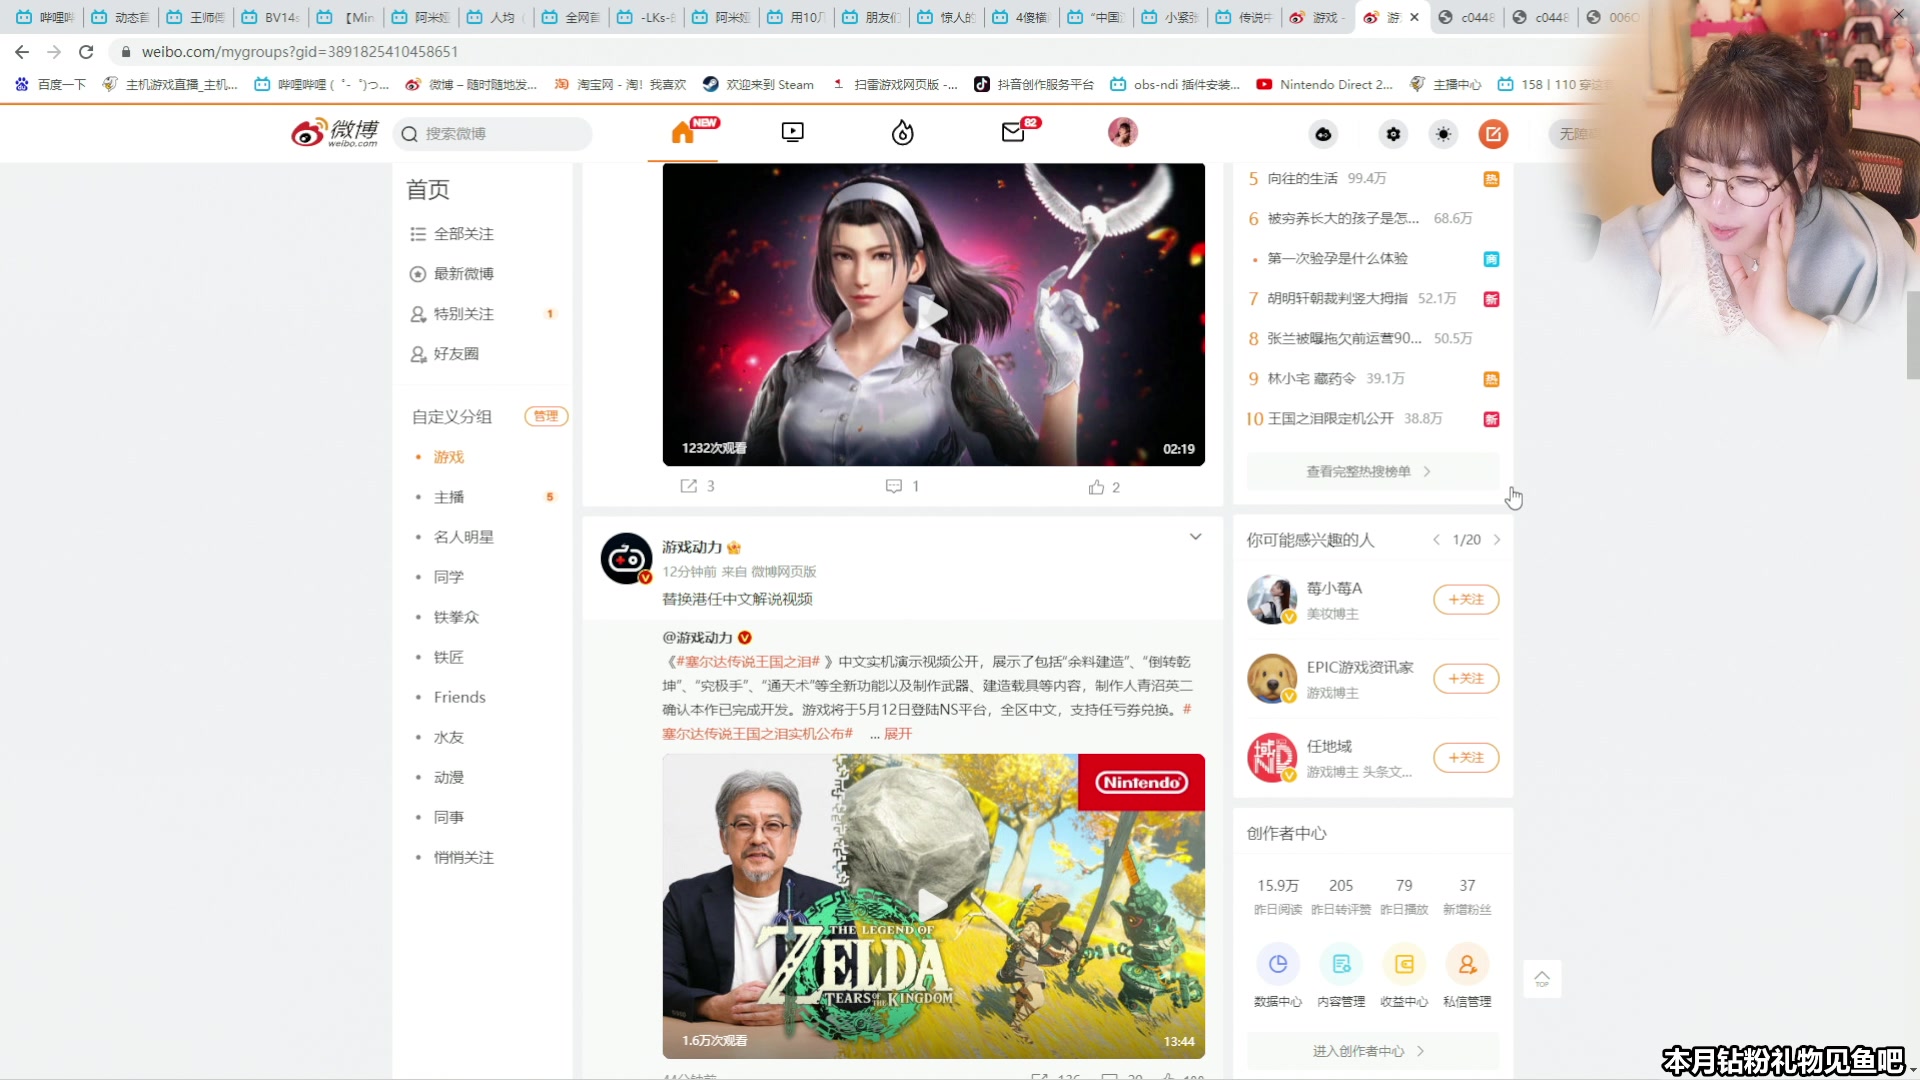Viewport: 1920px width, 1080px height.
Task: Expand the 游戏动力 post options chevron
Action: click(1195, 537)
